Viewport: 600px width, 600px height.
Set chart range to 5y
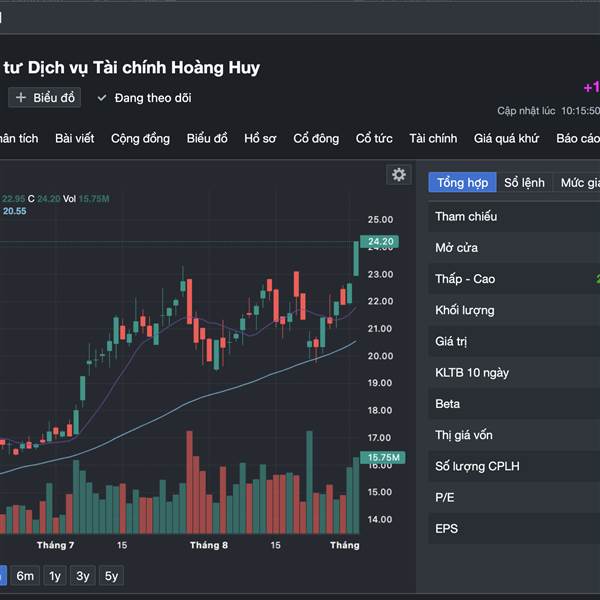pos(111,576)
